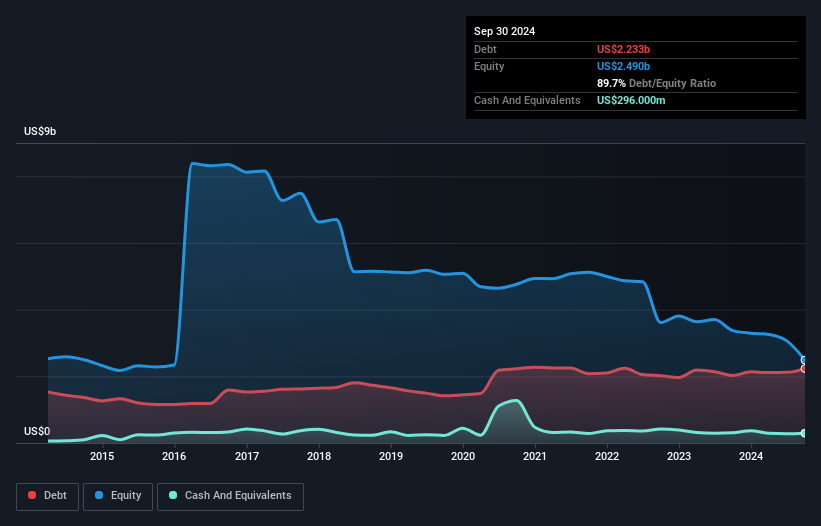Viewport: 821px width, 526px height.
Task: Toggle the Equity series legend button
Action: [x=118, y=496]
